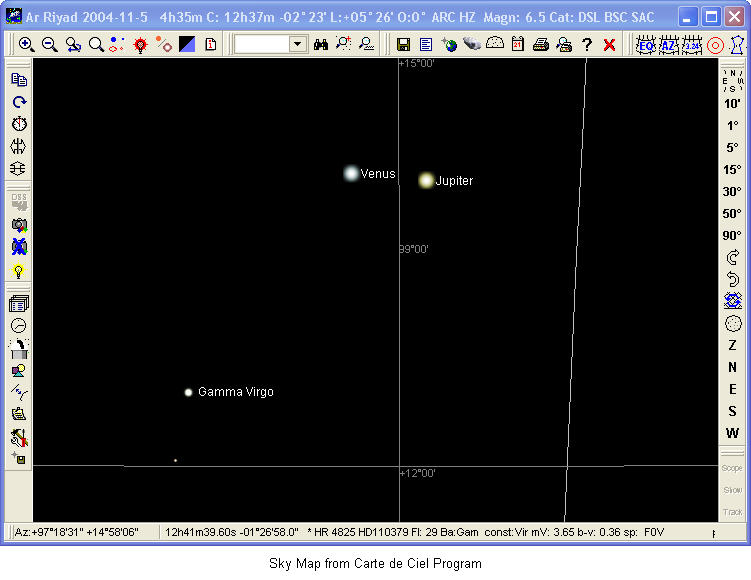751x580 pixels.
Task: Click the printer icon
Action: click(541, 45)
